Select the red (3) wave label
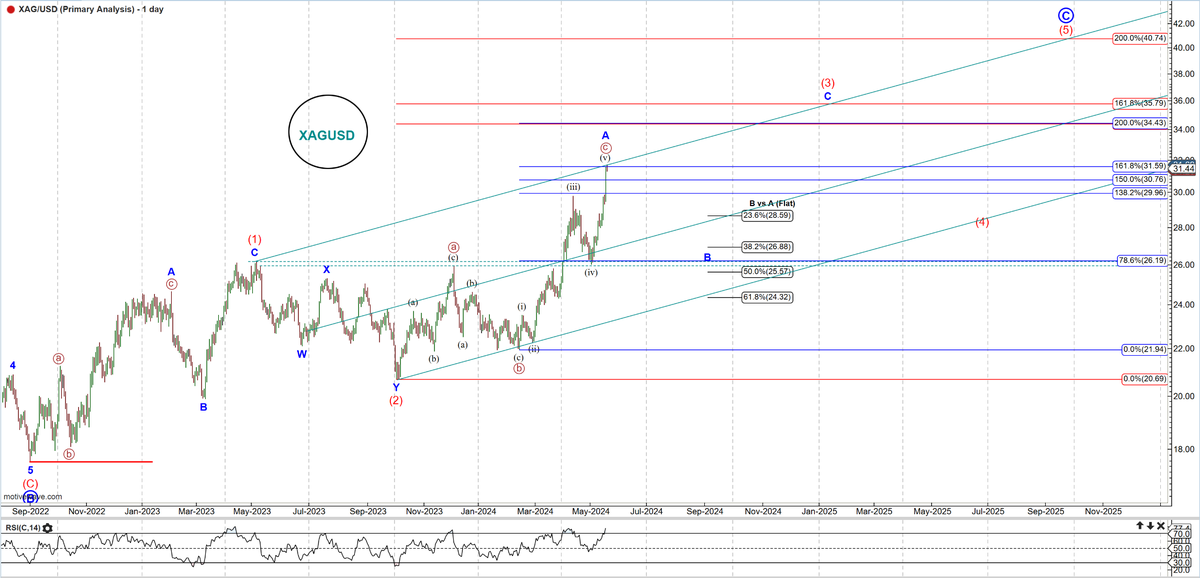The height and width of the screenshot is (578, 1200). 828,83
